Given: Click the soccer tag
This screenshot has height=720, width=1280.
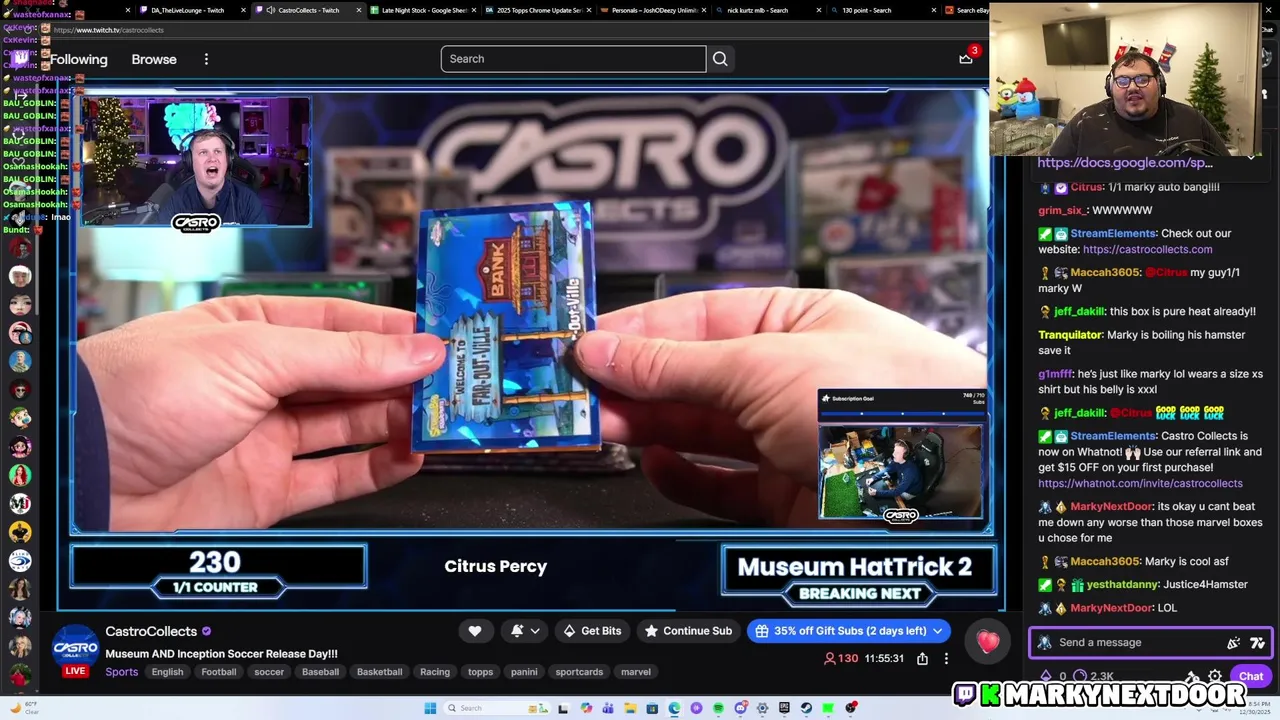Looking at the screenshot, I should tap(269, 672).
